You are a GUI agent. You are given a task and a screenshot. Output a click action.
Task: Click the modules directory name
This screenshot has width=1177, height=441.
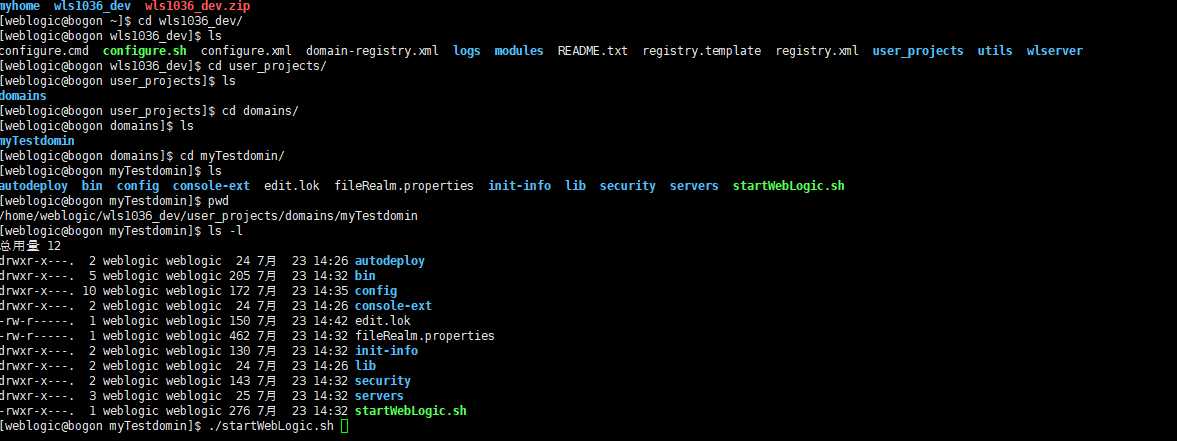click(519, 51)
